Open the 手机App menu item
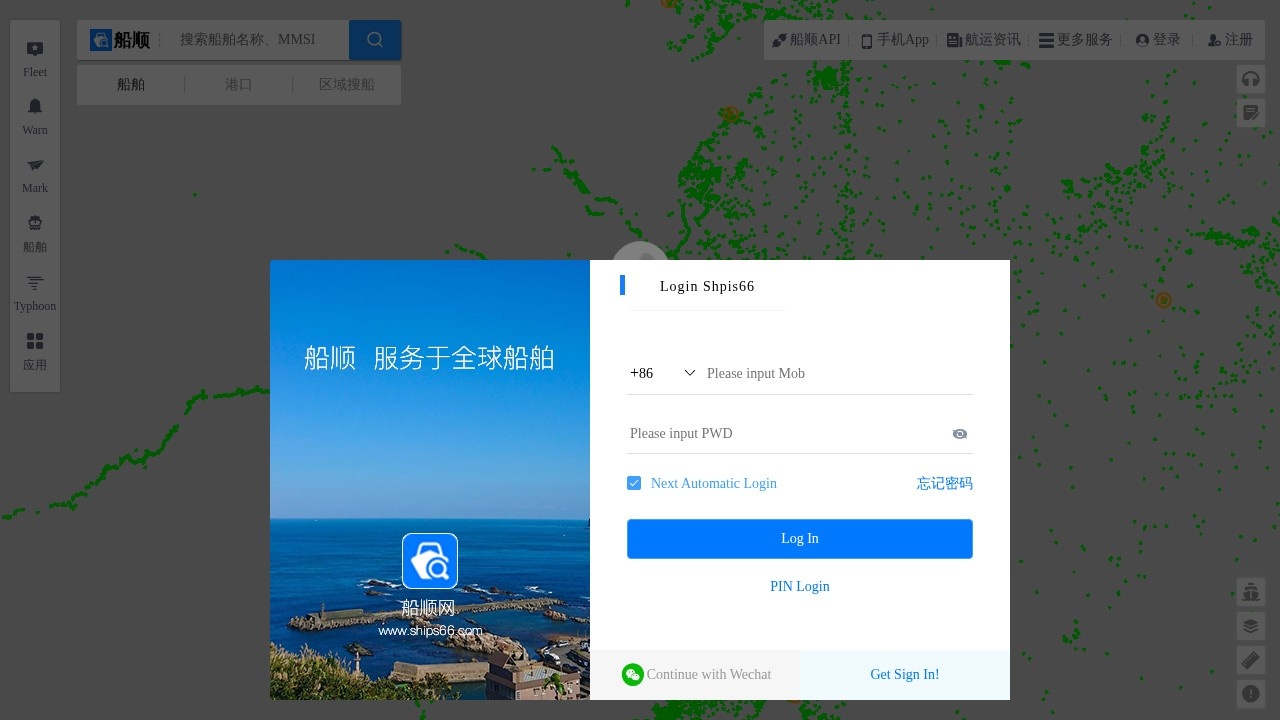The height and width of the screenshot is (720, 1280). click(894, 40)
